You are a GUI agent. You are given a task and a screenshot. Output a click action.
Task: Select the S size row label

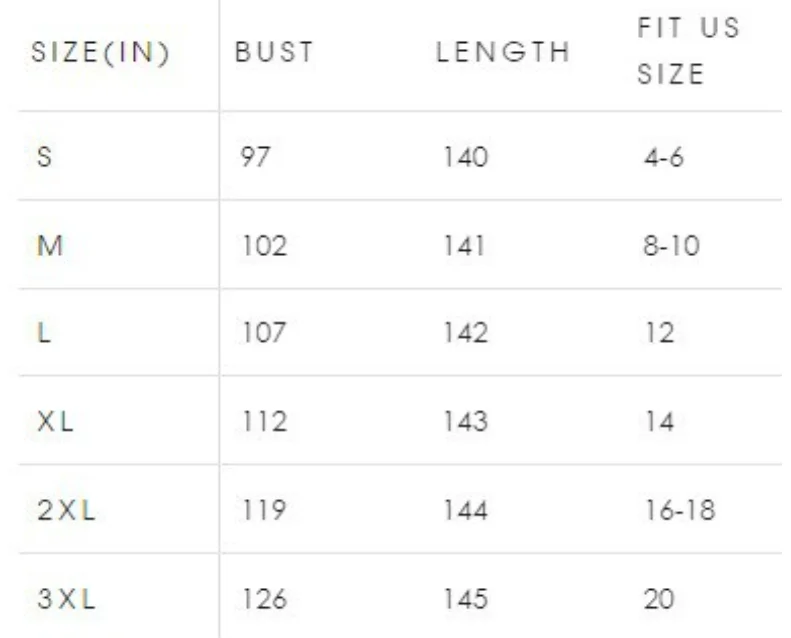click(44, 156)
